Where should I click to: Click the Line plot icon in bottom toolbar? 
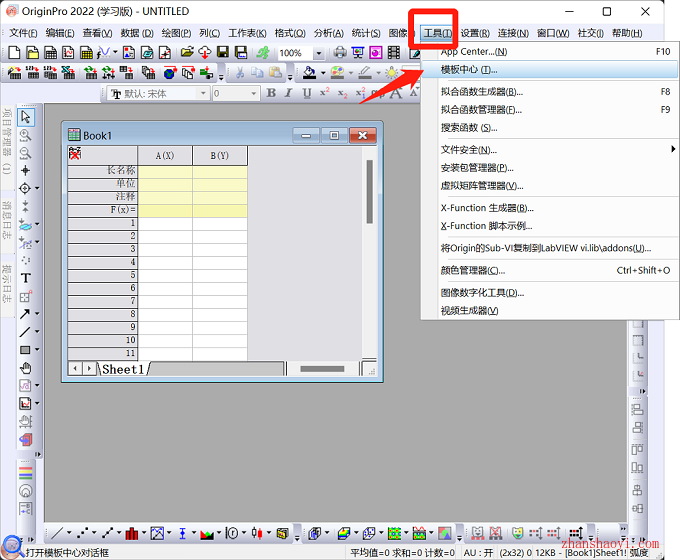[x=57, y=533]
